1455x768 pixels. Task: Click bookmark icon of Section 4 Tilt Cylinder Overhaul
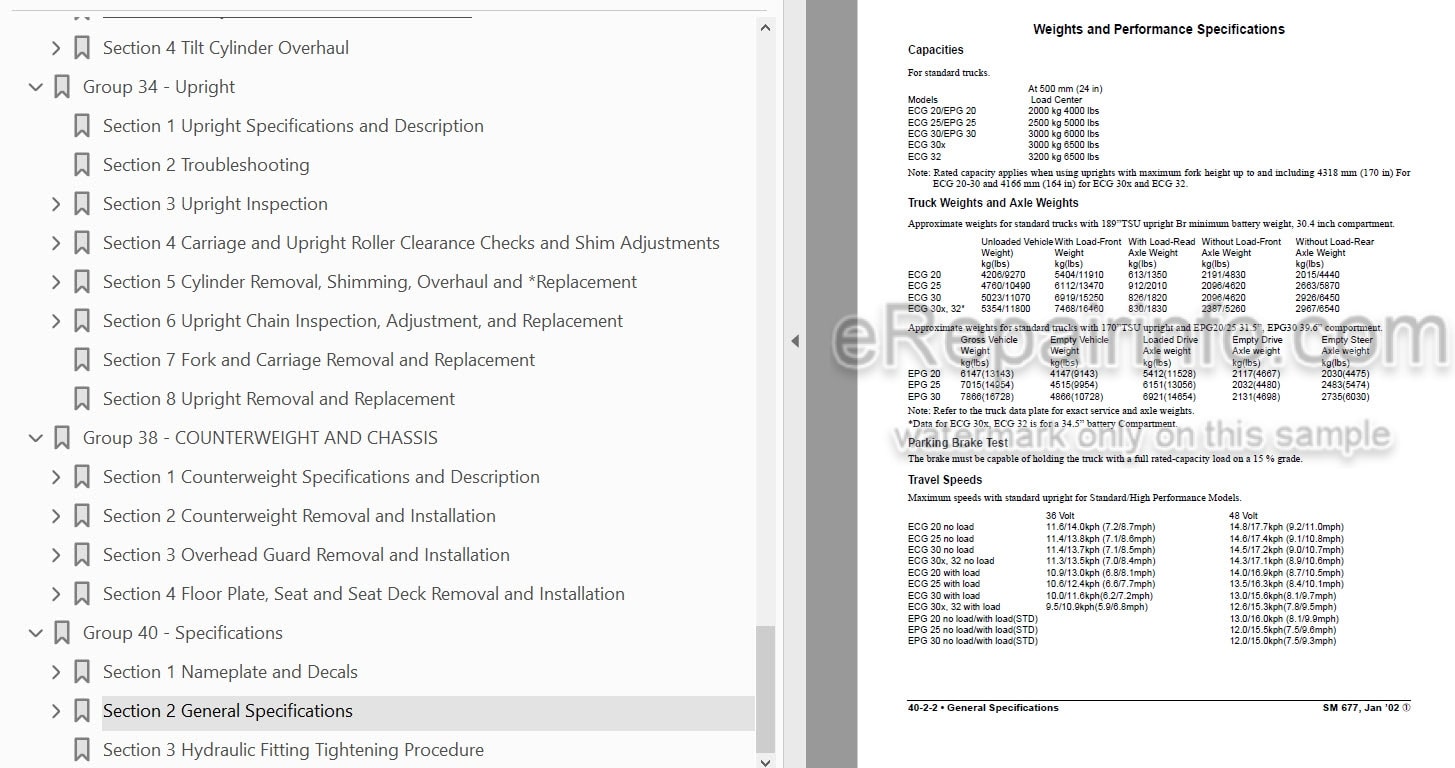(x=82, y=48)
